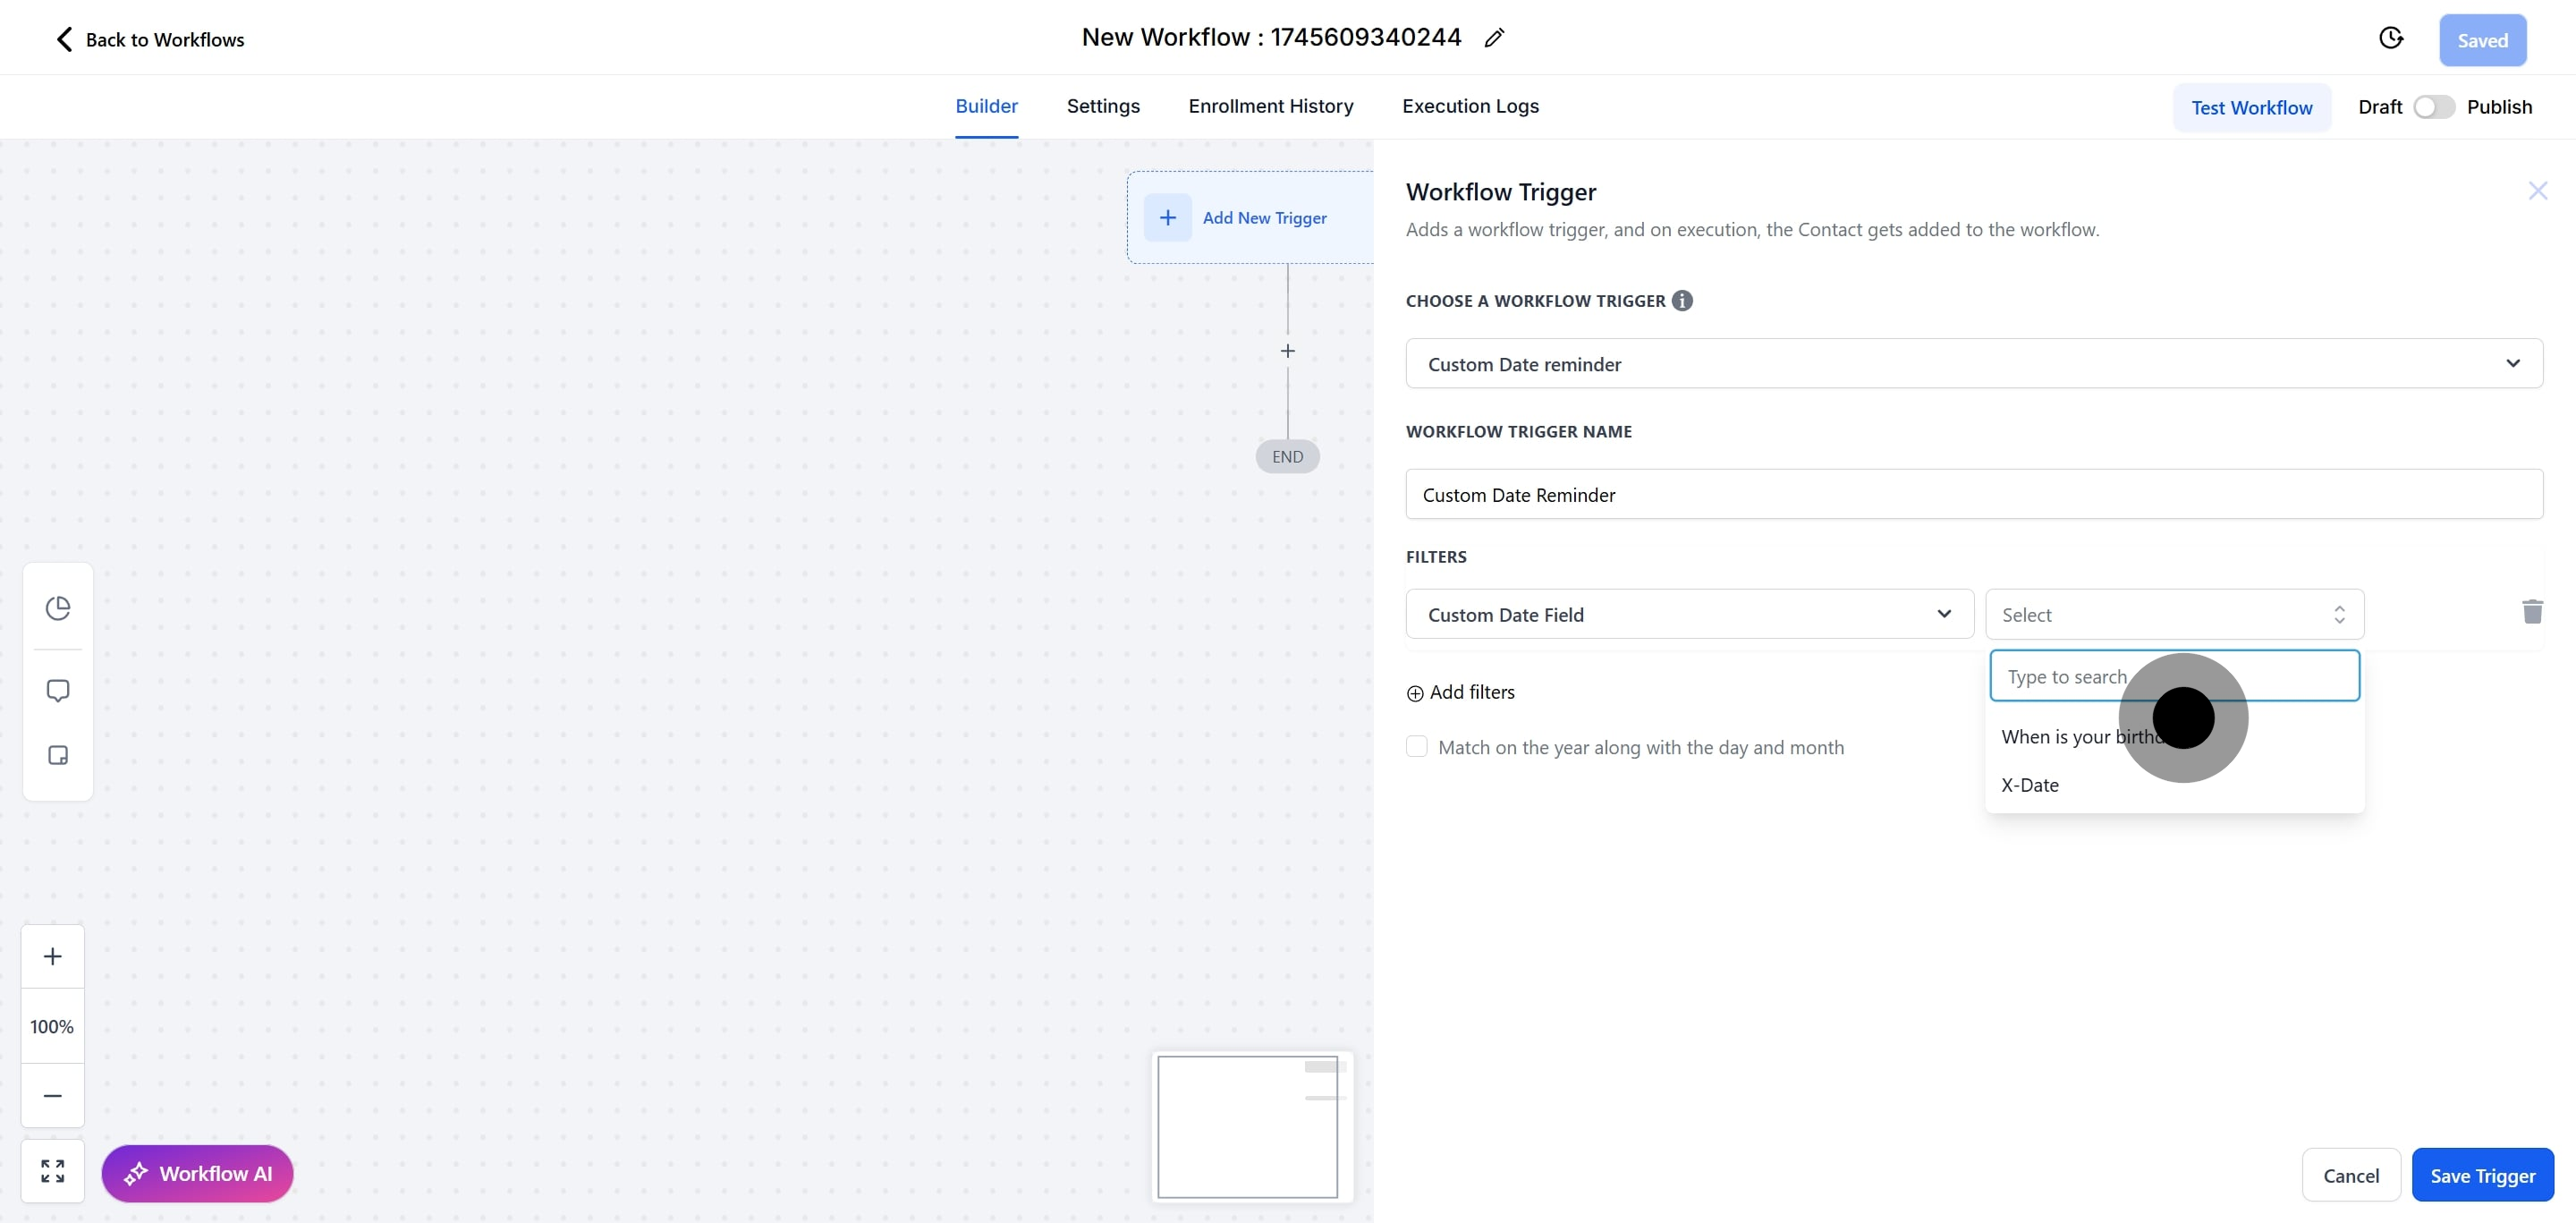Image resolution: width=2576 pixels, height=1223 pixels.
Task: Enable match on the year checkbox
Action: point(1416,747)
